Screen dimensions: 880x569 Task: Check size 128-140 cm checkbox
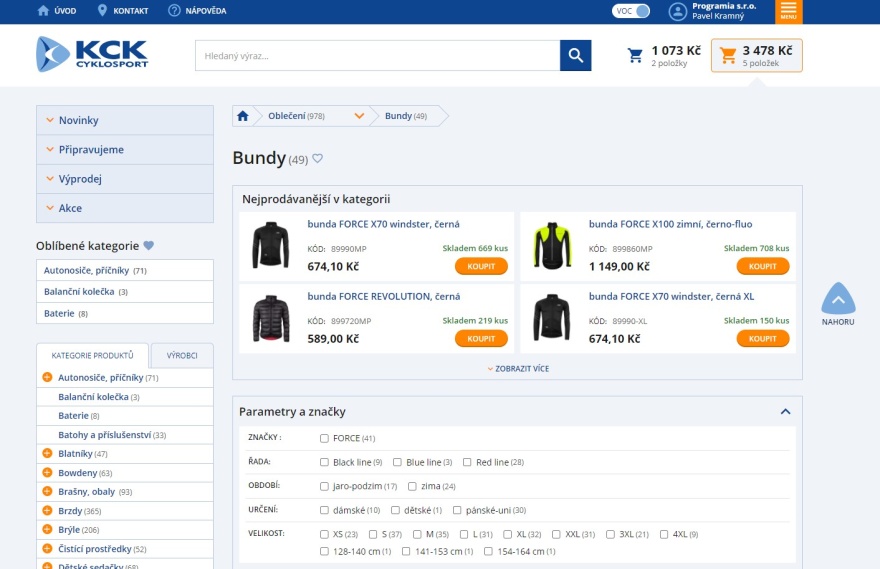click(324, 552)
